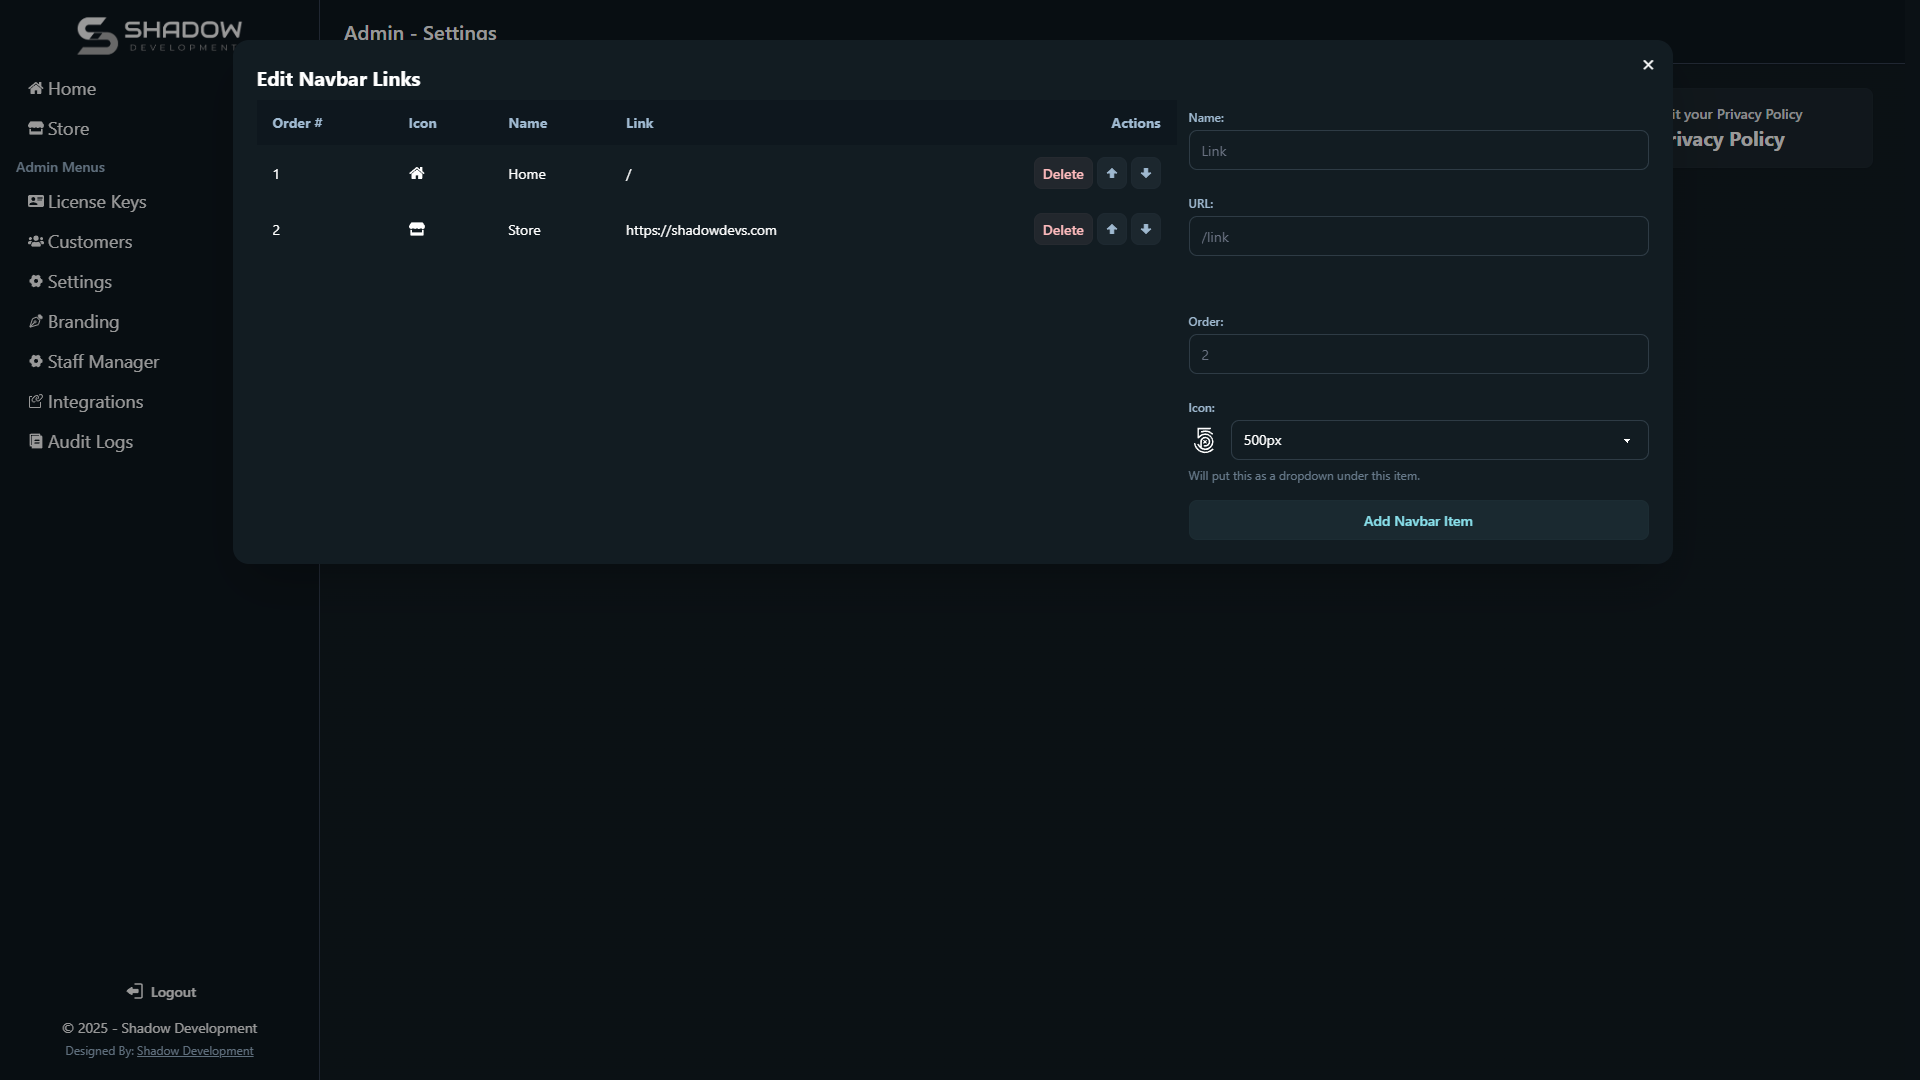
Task: Click the Home row's house icon
Action: coord(417,174)
